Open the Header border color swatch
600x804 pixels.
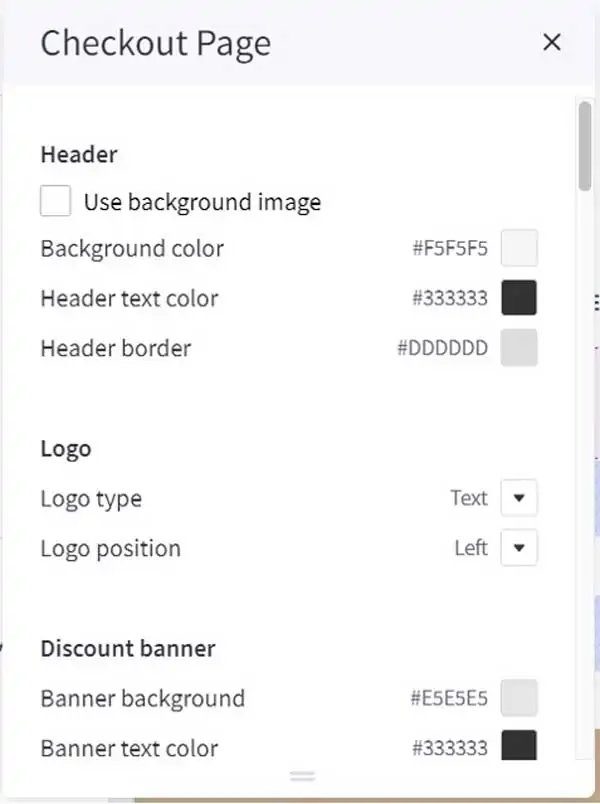point(519,348)
